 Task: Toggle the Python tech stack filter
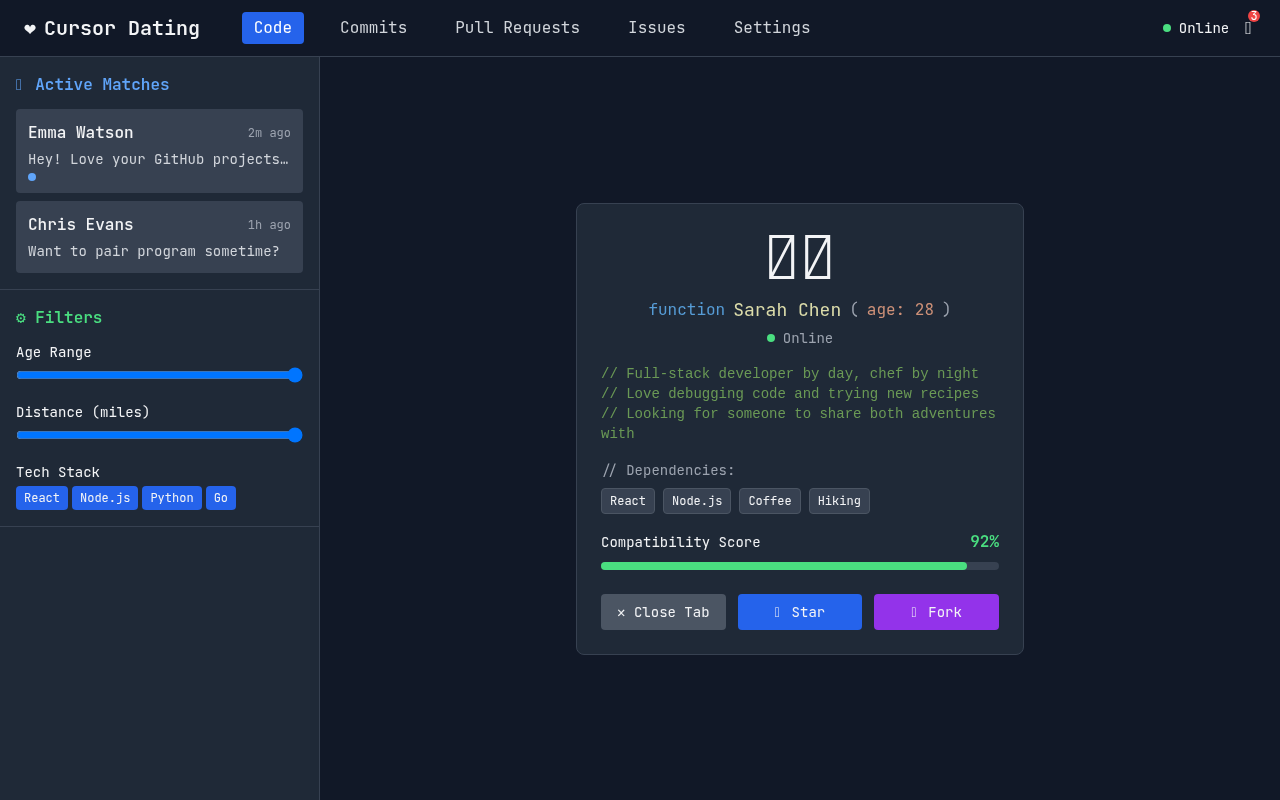pos(172,498)
